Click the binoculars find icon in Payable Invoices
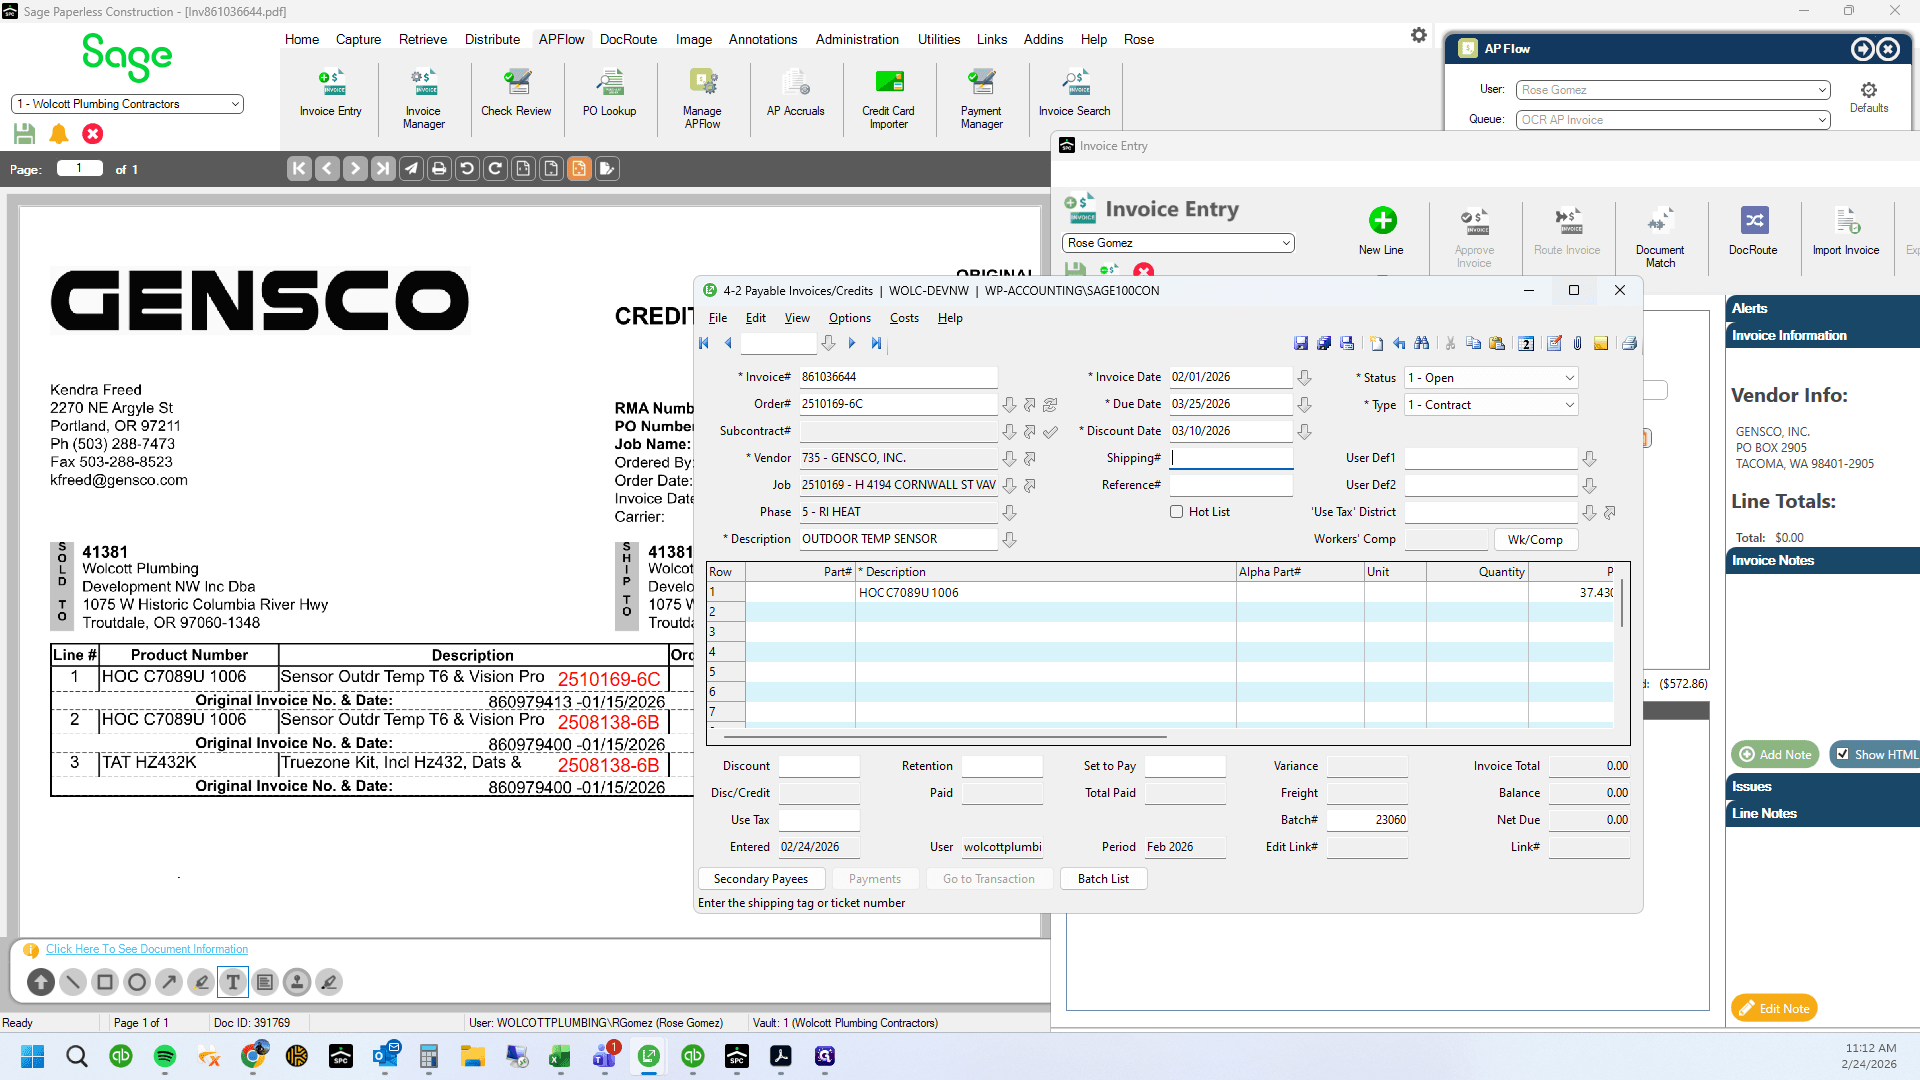Image resolution: width=1920 pixels, height=1080 pixels. coord(1422,343)
